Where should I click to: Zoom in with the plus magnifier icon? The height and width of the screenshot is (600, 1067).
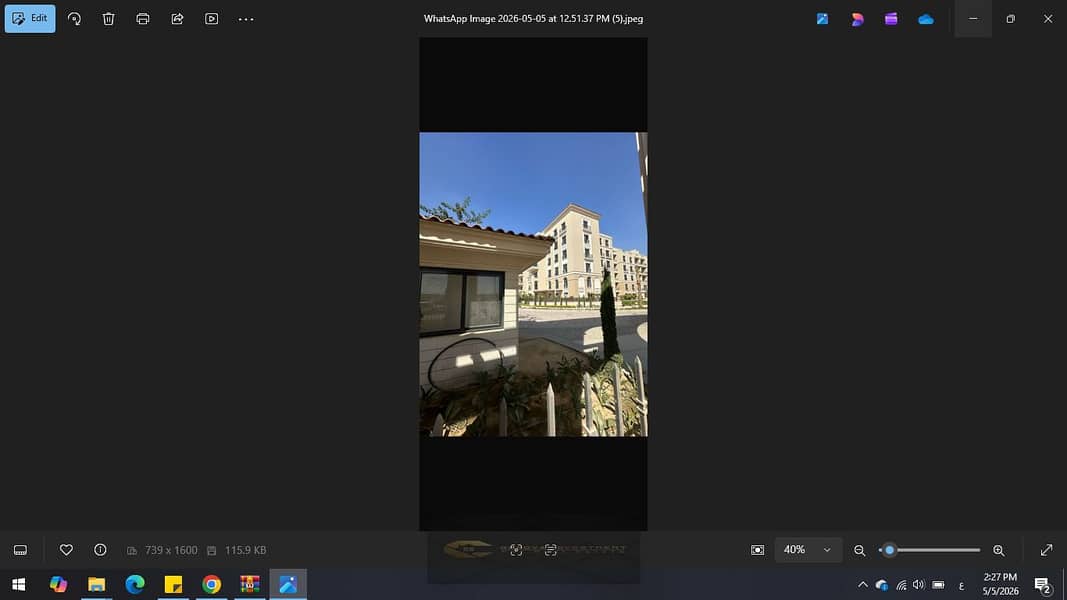(x=999, y=550)
